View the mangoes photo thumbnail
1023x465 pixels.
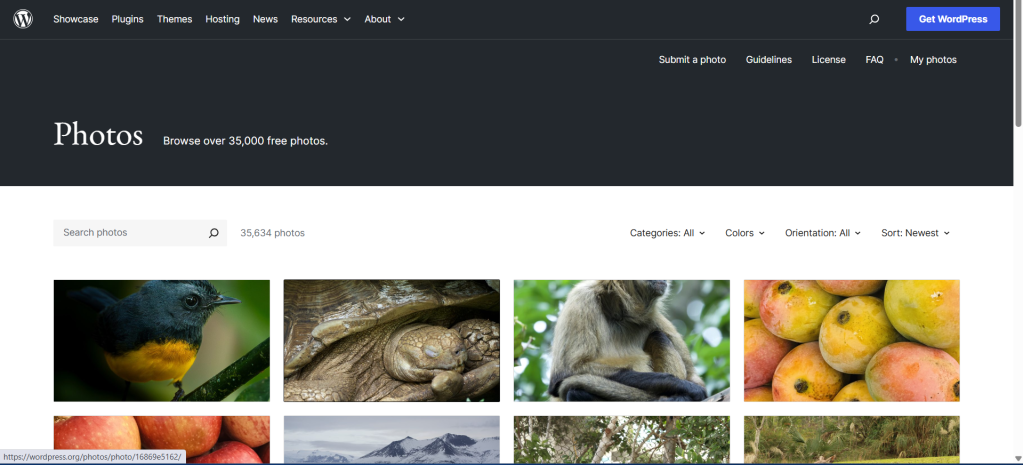(851, 340)
